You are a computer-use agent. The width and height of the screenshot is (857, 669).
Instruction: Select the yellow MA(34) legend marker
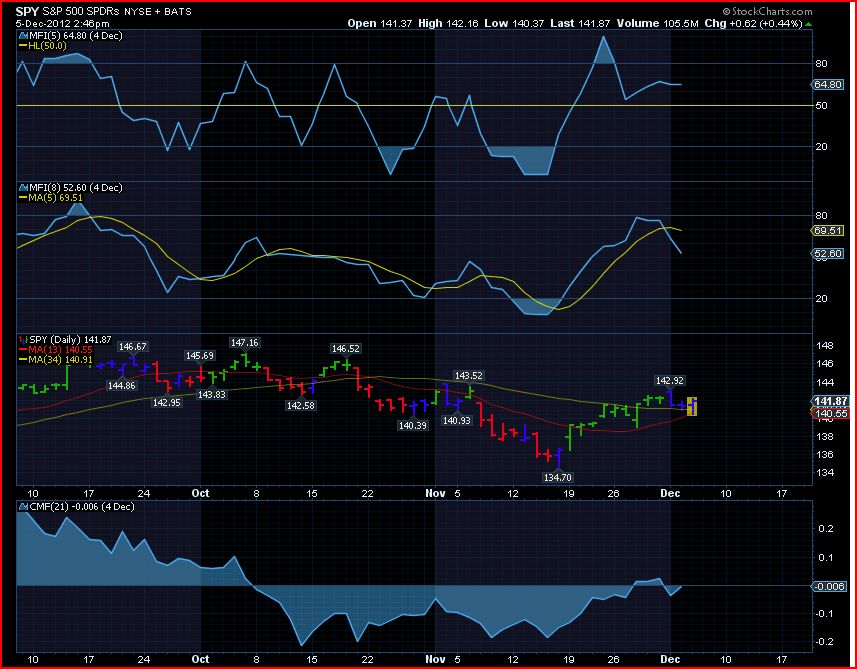(x=23, y=360)
